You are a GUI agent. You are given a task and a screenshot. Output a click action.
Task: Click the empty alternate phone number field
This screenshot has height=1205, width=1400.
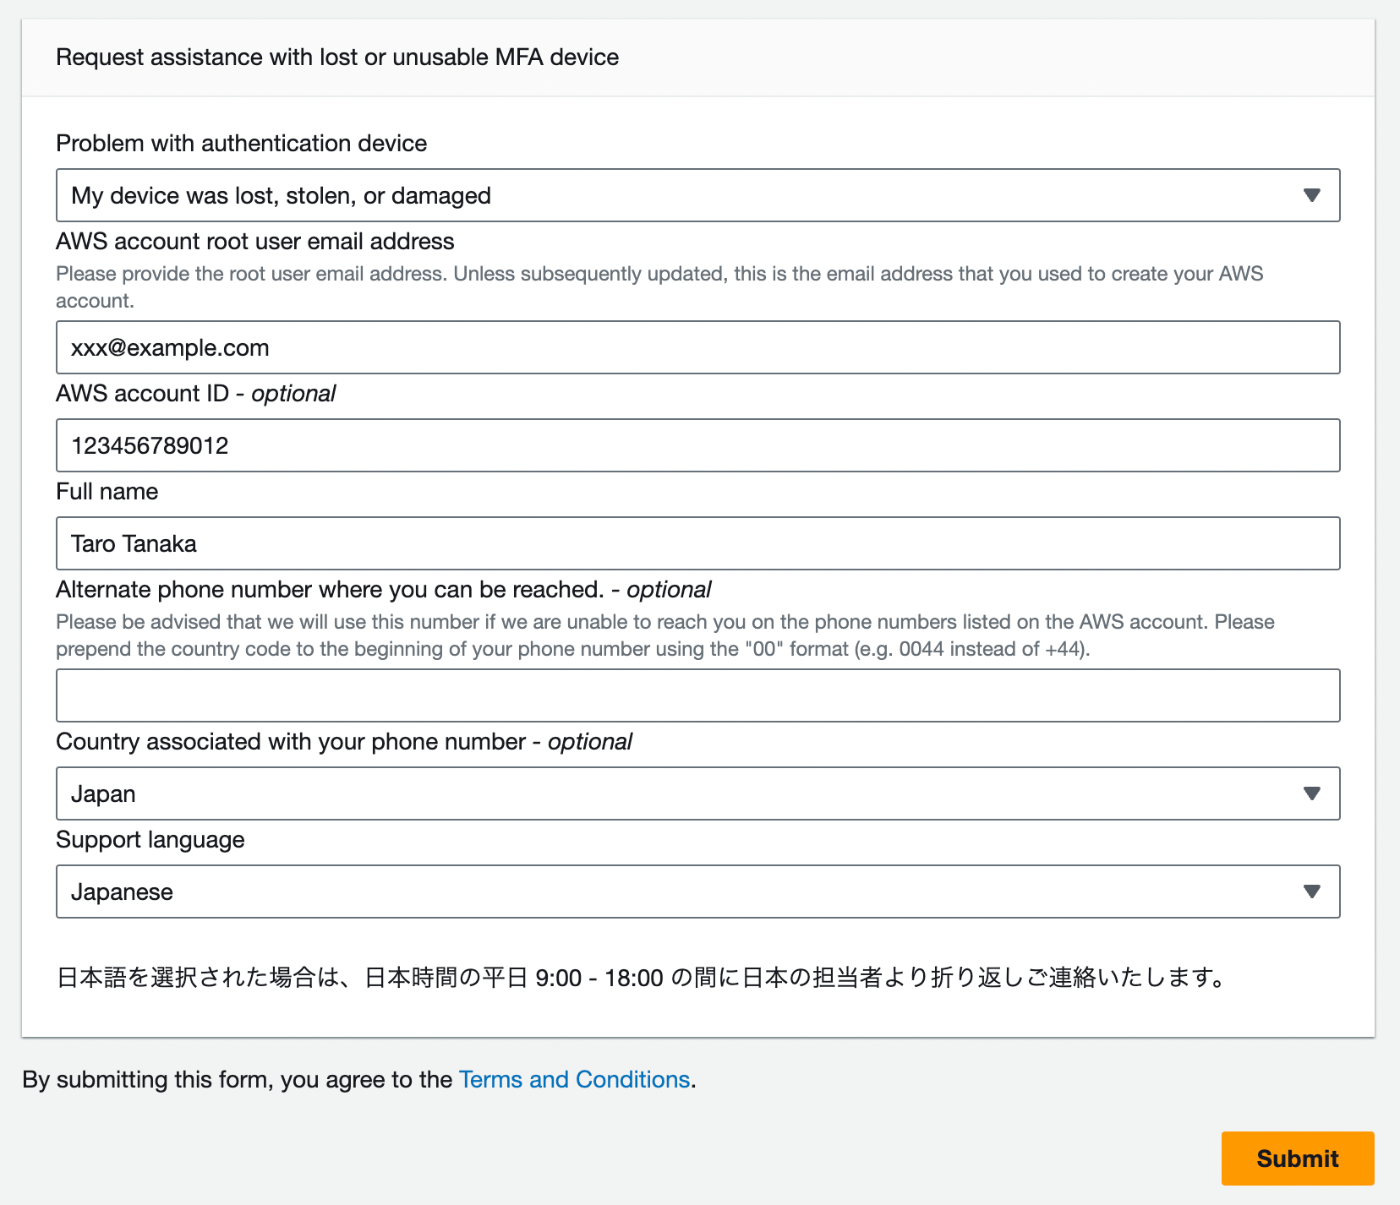click(698, 695)
